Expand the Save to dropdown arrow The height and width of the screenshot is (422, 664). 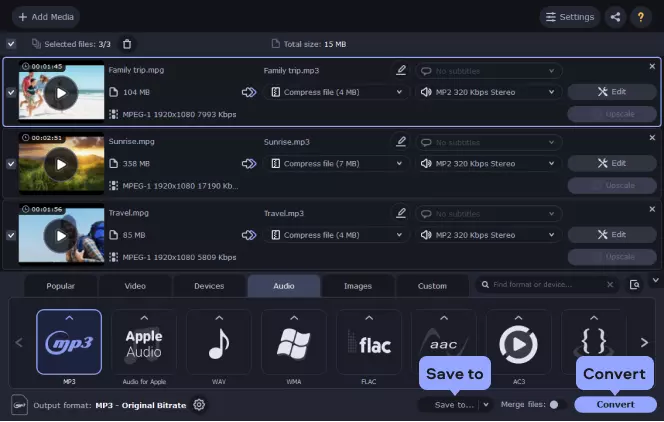[x=486, y=405]
